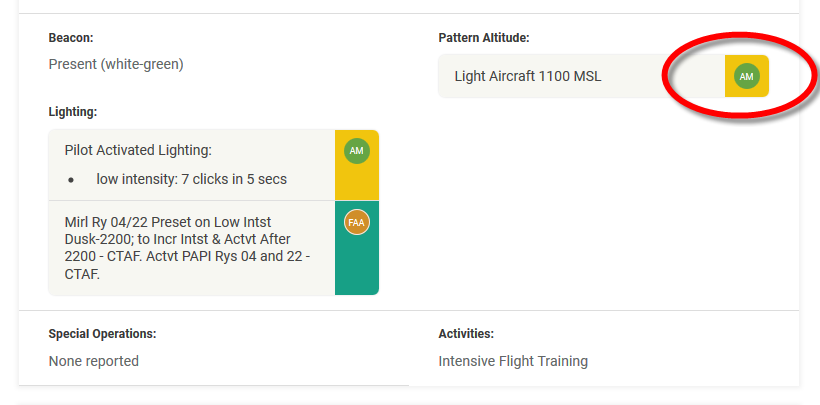Select yellow strip next to Light Aircraft entry
The width and height of the screenshot is (820, 405).
(747, 76)
